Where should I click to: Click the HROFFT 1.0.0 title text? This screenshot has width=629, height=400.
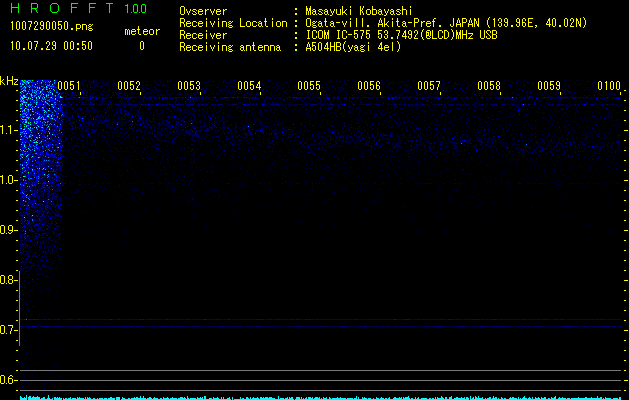tap(79, 8)
